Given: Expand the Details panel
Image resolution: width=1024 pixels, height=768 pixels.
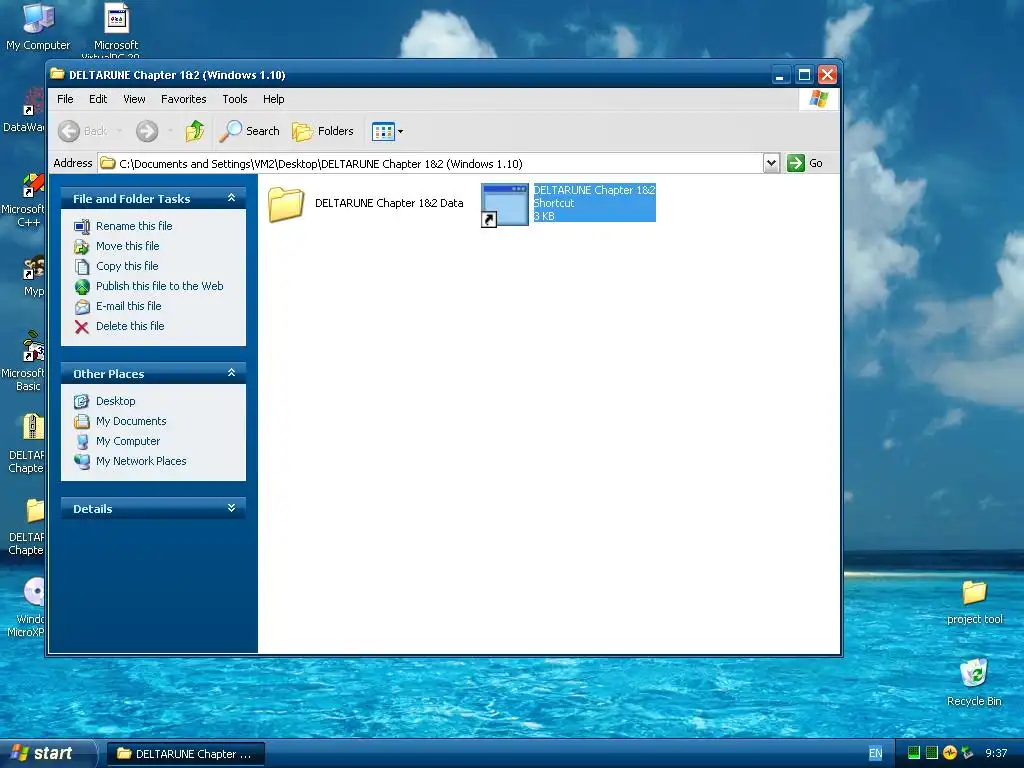Looking at the screenshot, I should [x=231, y=508].
